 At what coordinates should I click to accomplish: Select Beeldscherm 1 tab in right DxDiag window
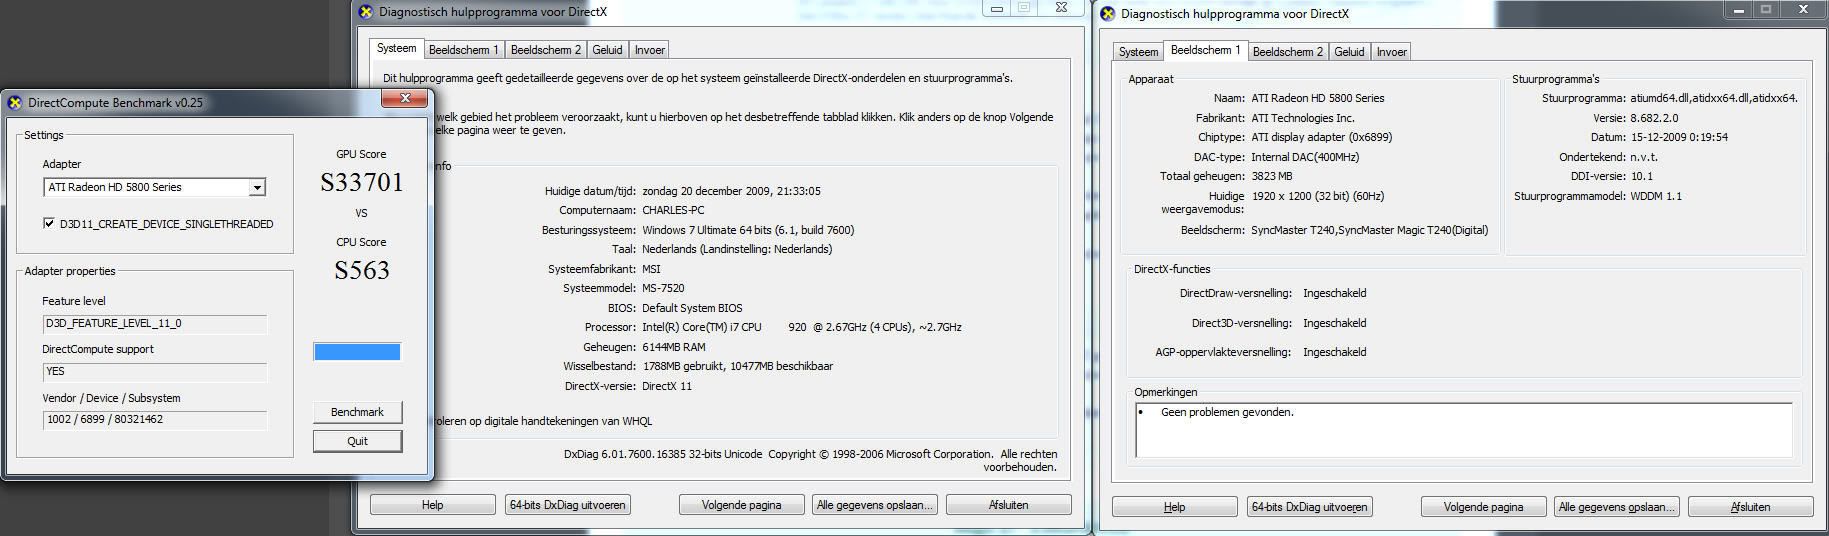(x=1205, y=50)
